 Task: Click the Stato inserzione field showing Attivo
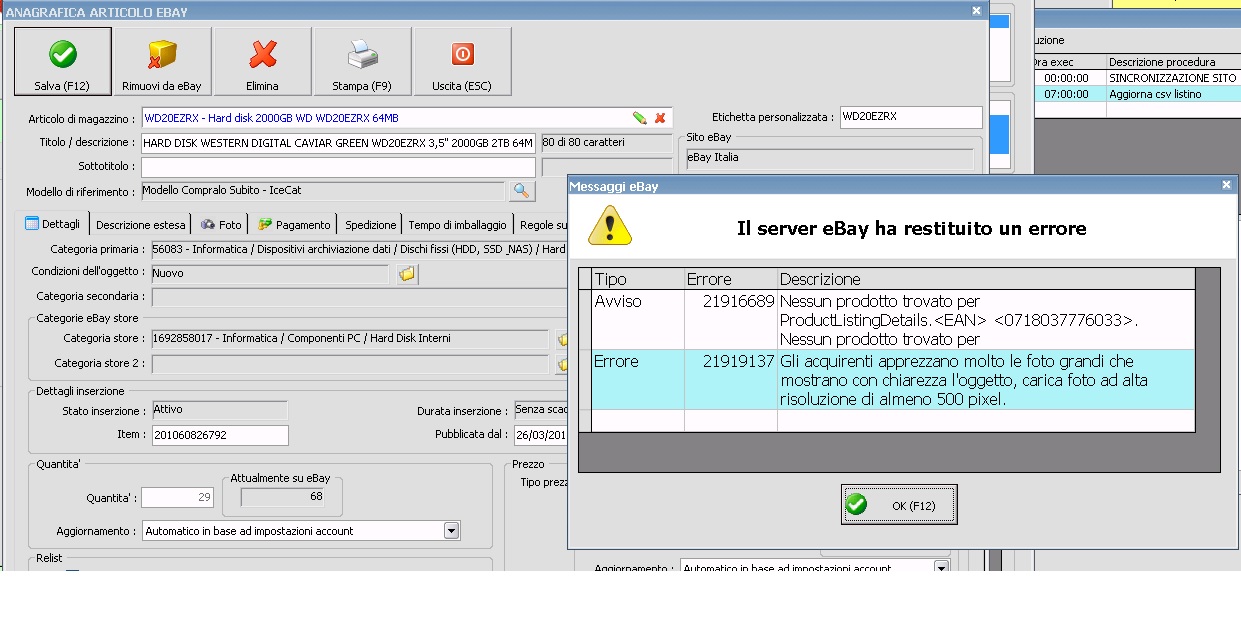(219, 410)
